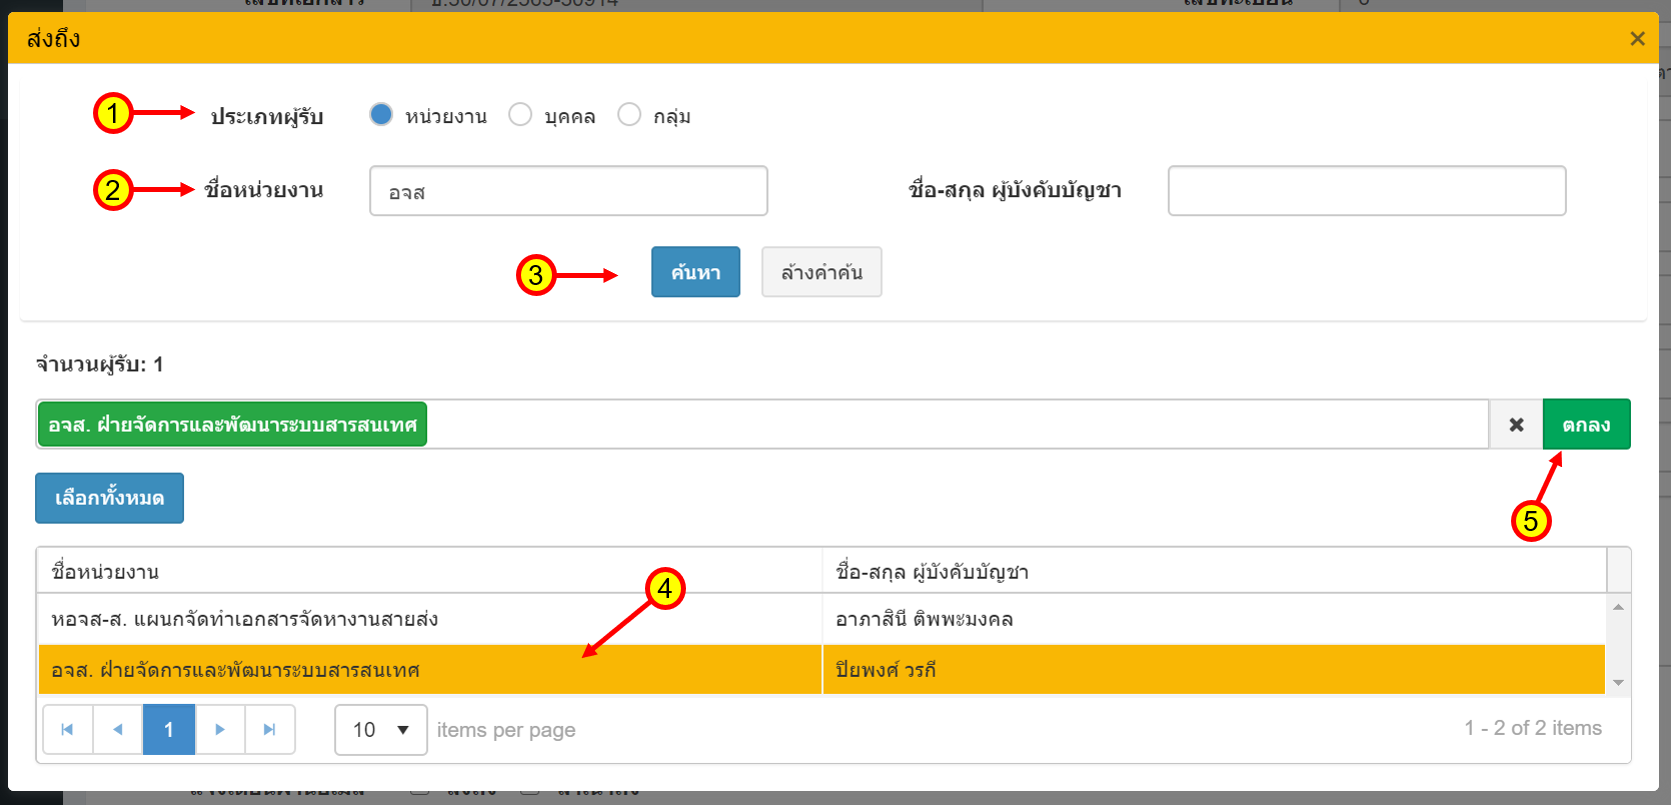Jump to last page of results
The width and height of the screenshot is (1671, 805).
pyautogui.click(x=269, y=730)
